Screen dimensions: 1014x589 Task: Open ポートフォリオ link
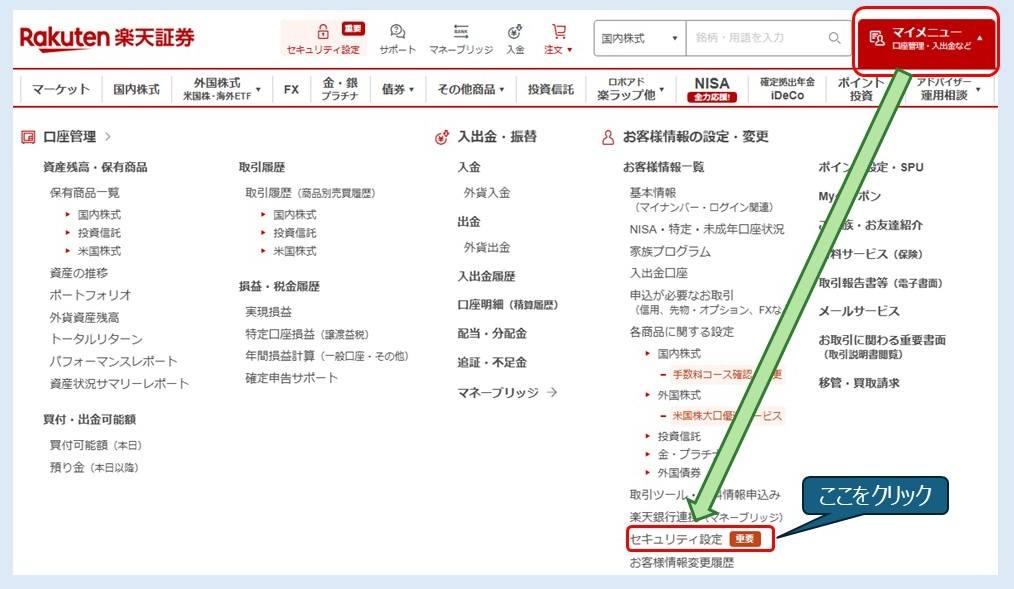coord(91,295)
